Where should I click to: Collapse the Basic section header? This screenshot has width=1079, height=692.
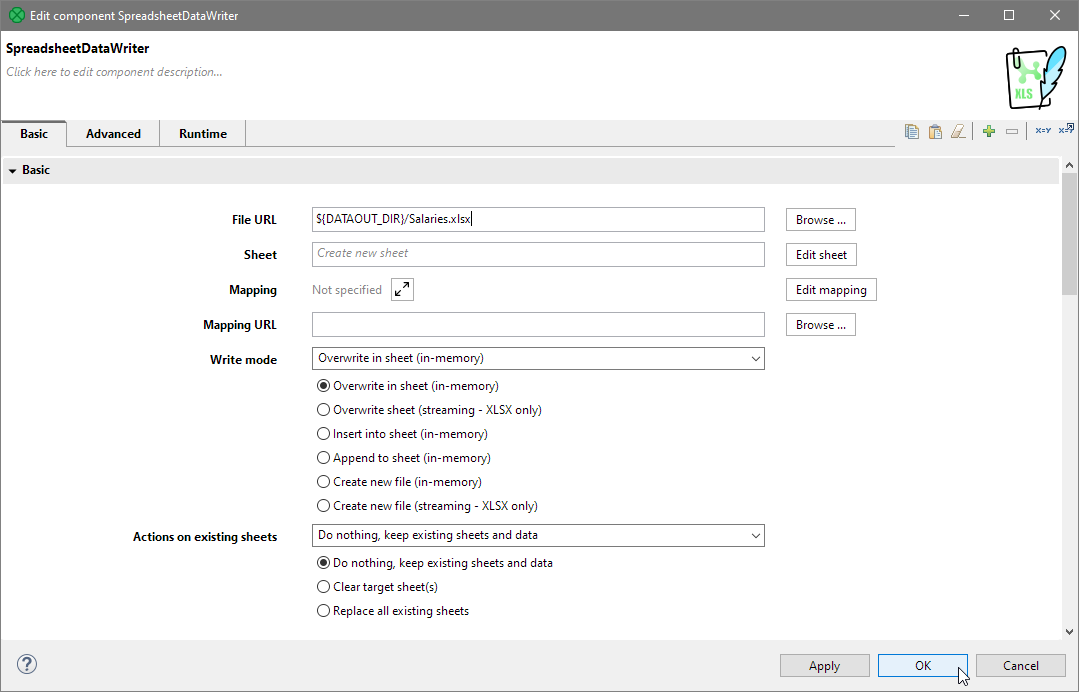pos(13,171)
